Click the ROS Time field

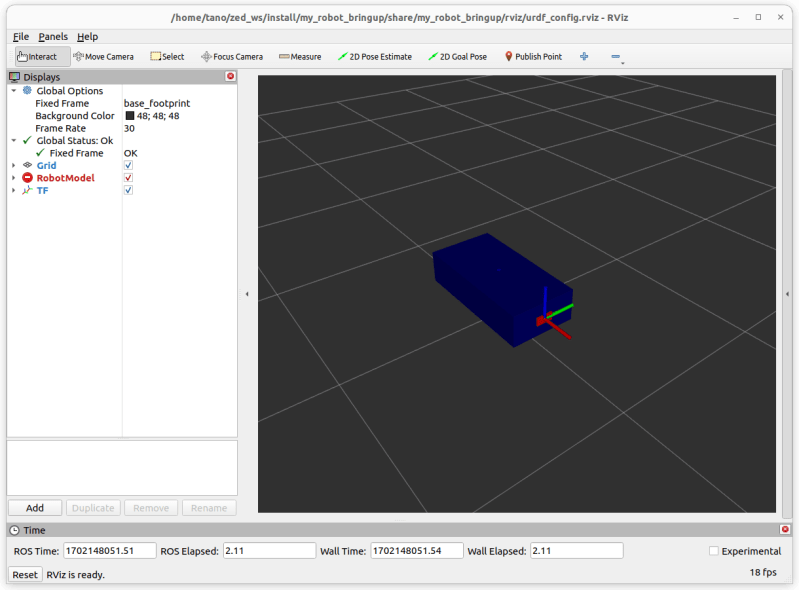(x=110, y=551)
